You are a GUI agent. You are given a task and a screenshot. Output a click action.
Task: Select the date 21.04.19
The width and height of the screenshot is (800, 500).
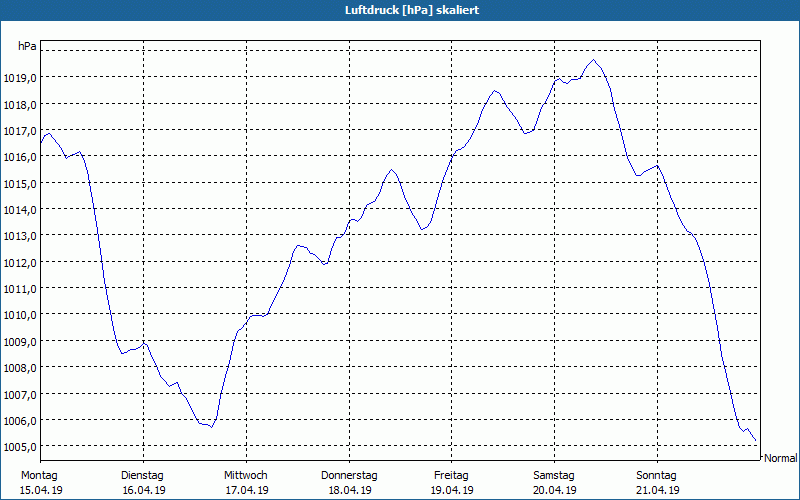(658, 490)
